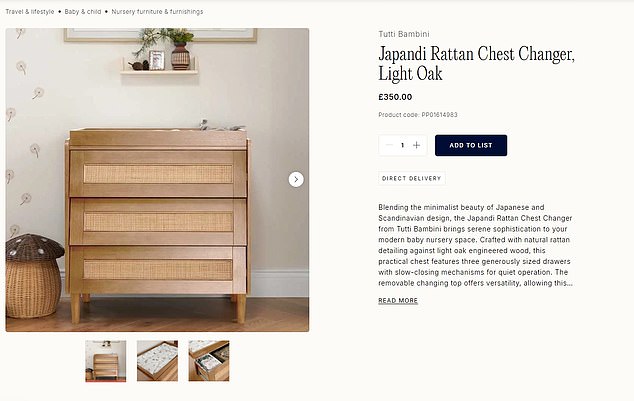634x401 pixels.
Task: Open the Travel & lifestyle breadcrumb
Action: pyautogui.click(x=29, y=12)
